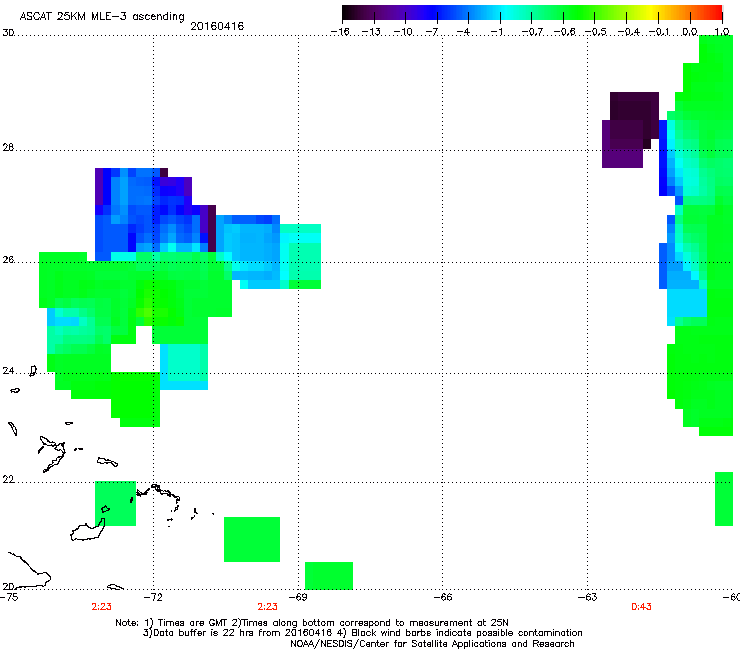The height and width of the screenshot is (650, 740).
Task: Click the longitude label -66
Action: point(442,597)
